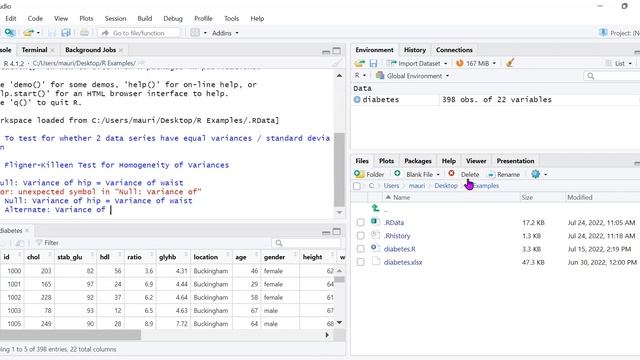Viewport: 640px width, 360px height.
Task: Open the R language dropdown in Environment
Action: (360, 76)
